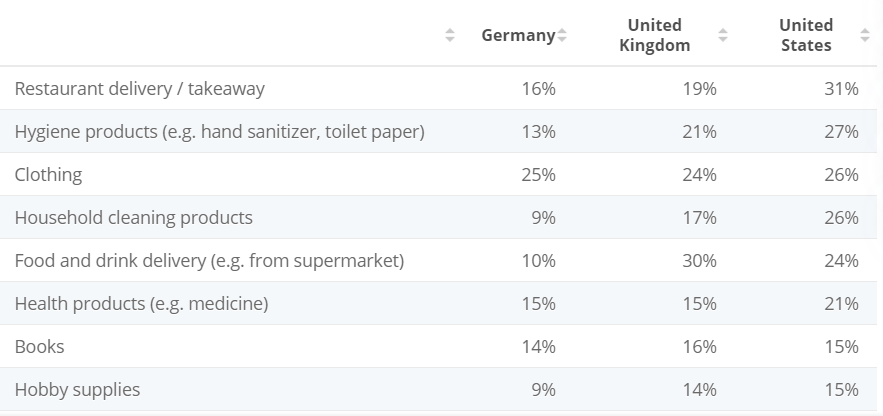Click Germany's 14% Books value
The height and width of the screenshot is (416, 883).
coord(538,347)
